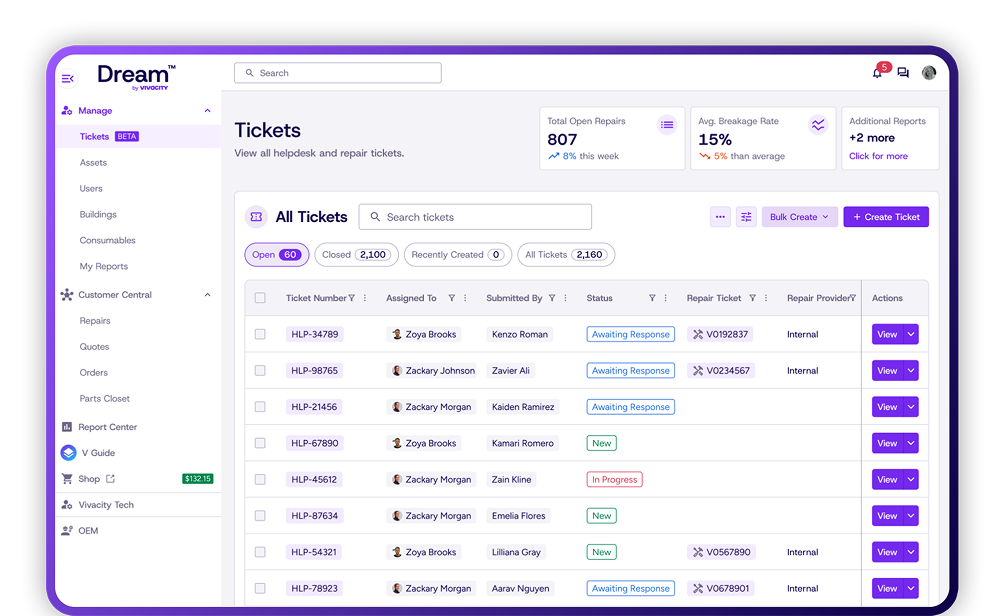Check the checkbox for ticket HLP-45612
This screenshot has height=616, width=1008.
260,479
